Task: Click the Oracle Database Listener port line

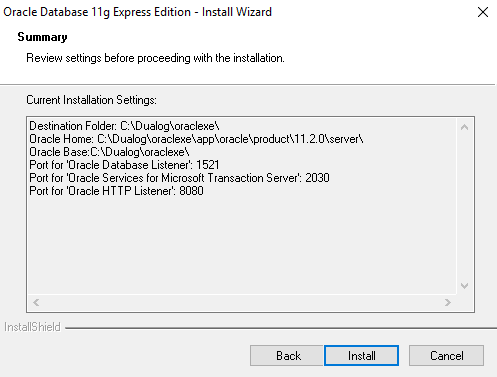Action: 124,165
